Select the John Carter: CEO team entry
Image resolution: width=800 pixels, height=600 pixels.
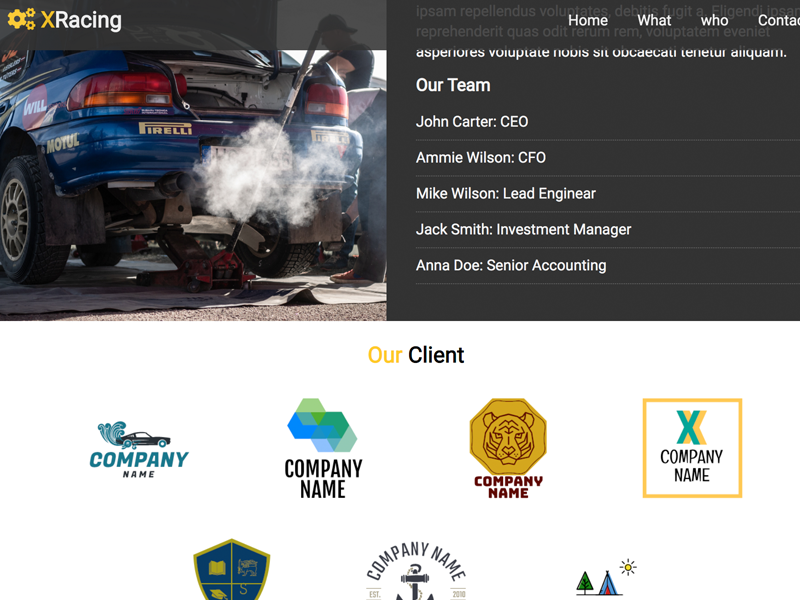tap(472, 122)
